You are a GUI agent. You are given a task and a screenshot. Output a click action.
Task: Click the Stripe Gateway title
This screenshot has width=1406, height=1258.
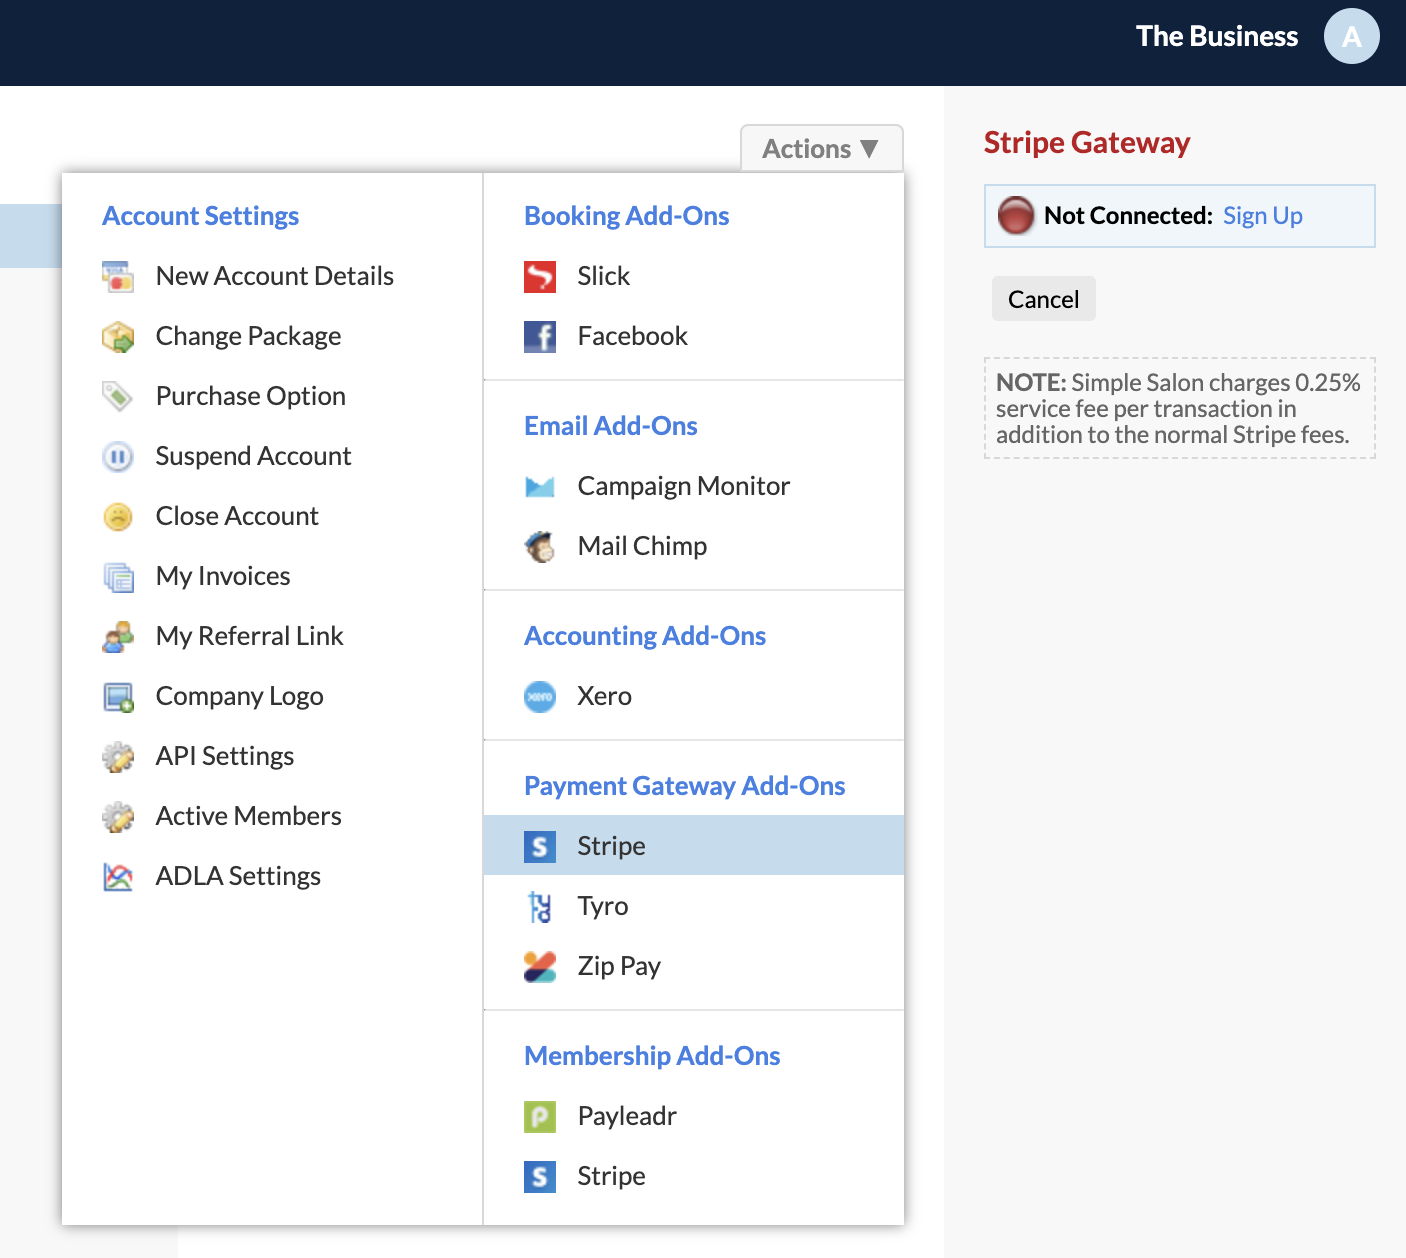coord(1087,143)
